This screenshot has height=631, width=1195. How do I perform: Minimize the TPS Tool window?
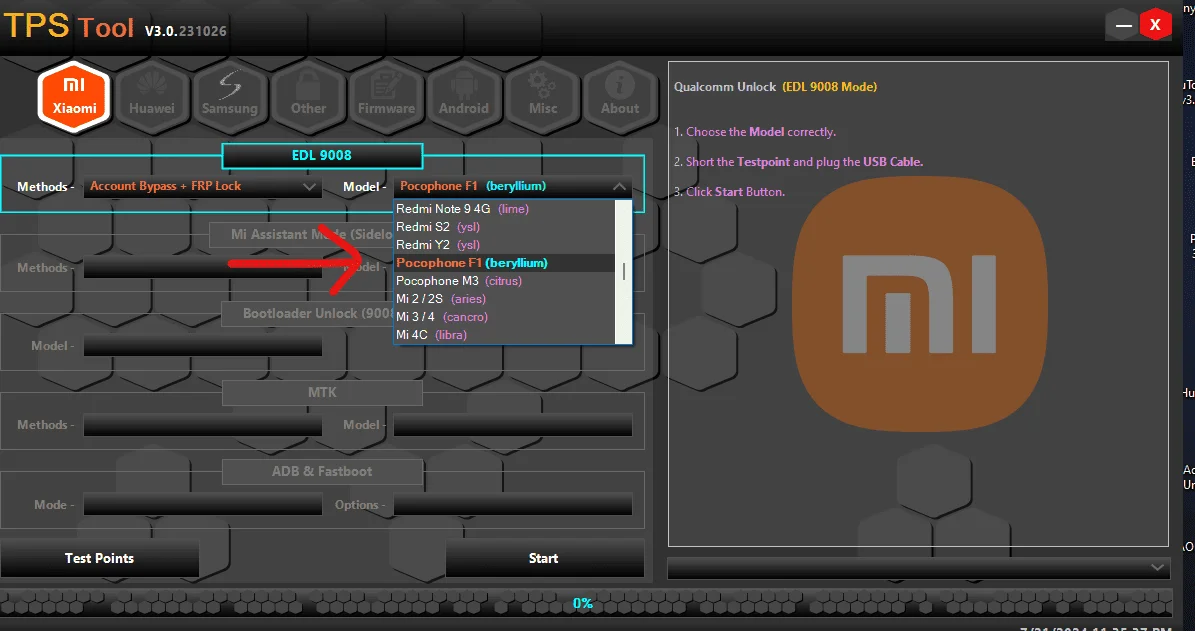click(x=1123, y=25)
